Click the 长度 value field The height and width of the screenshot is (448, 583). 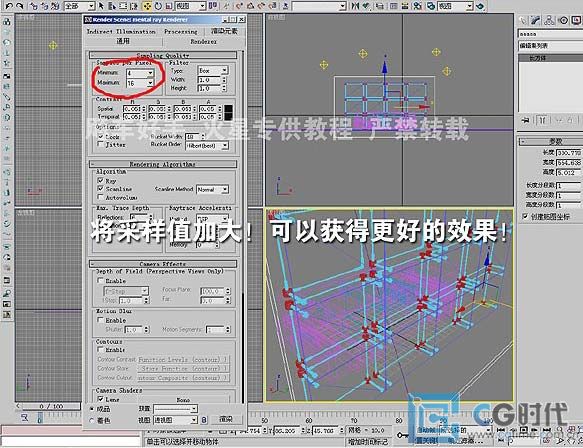[x=569, y=152]
